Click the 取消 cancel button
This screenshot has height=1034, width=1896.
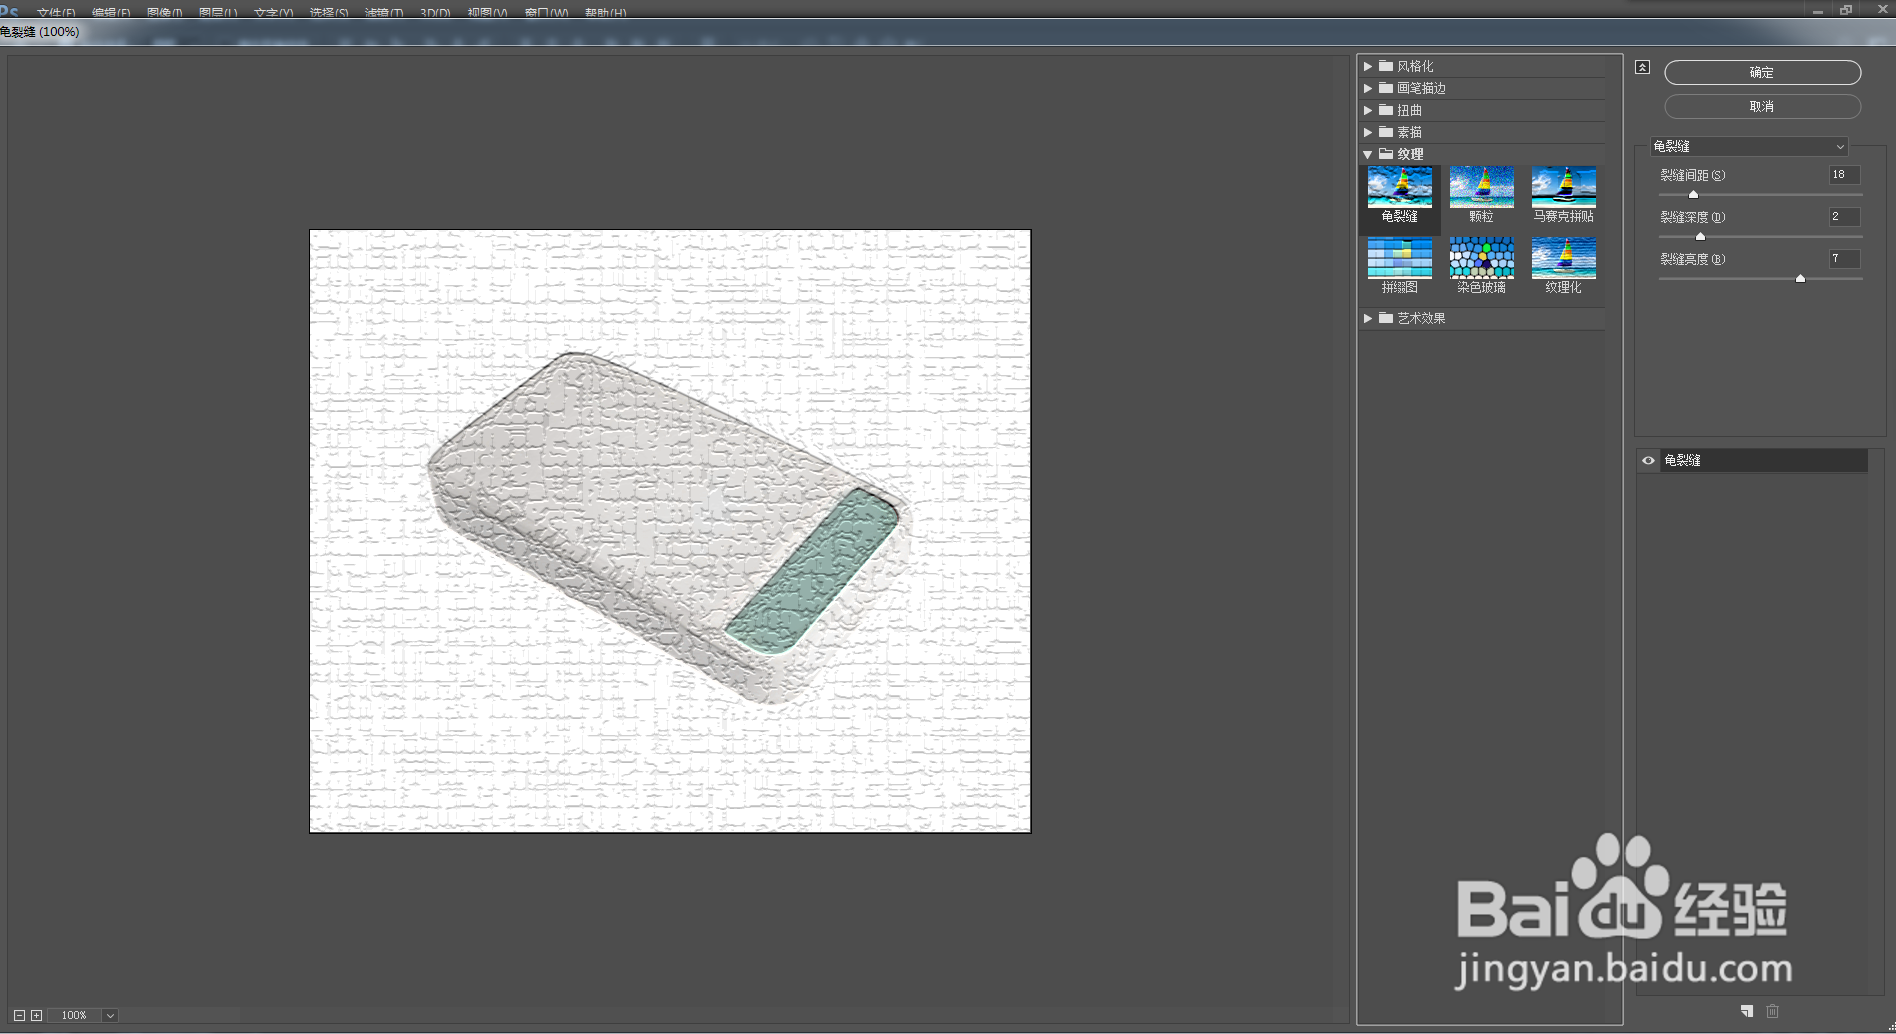1762,106
